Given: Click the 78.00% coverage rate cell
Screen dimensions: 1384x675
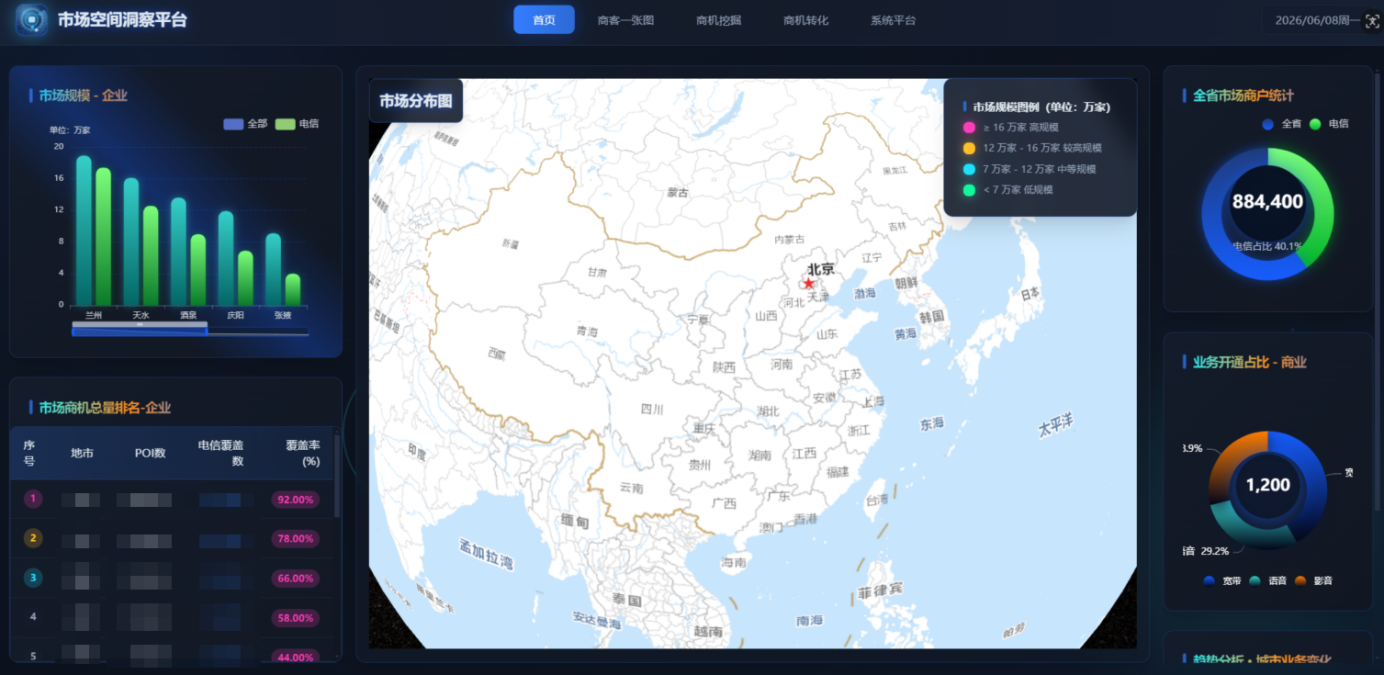Looking at the screenshot, I should pos(295,539).
